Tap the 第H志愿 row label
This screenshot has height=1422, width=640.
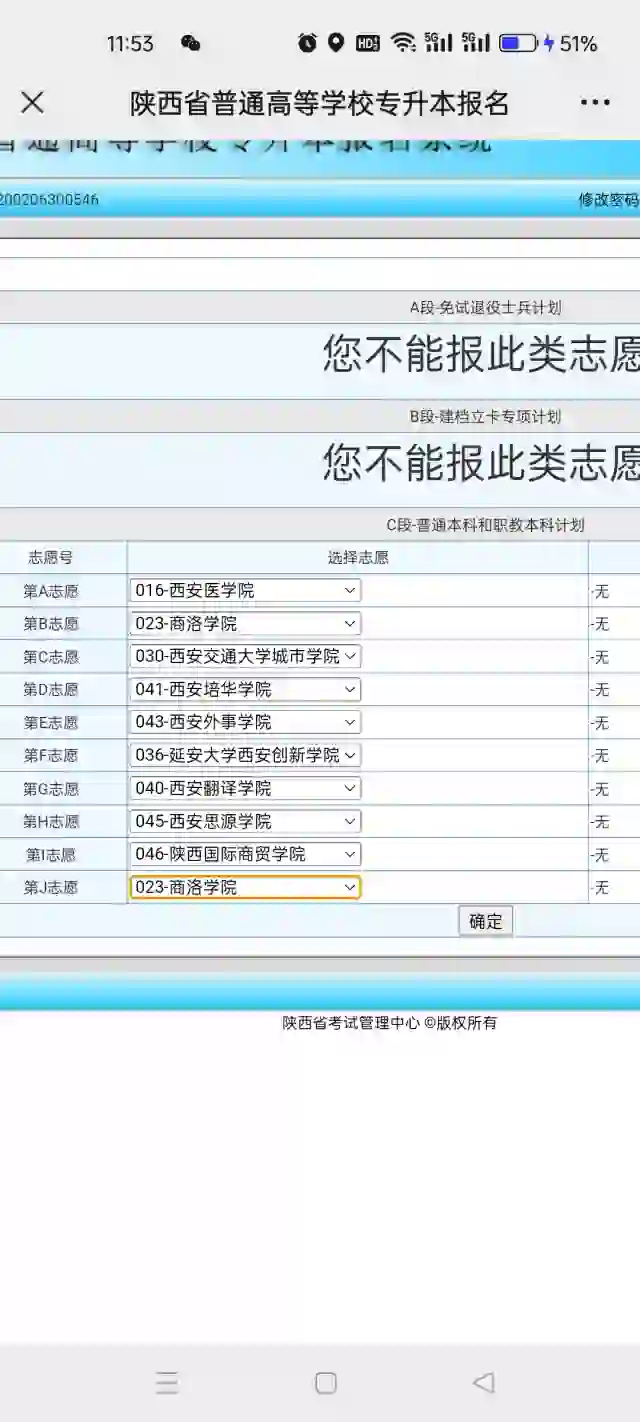(x=51, y=822)
